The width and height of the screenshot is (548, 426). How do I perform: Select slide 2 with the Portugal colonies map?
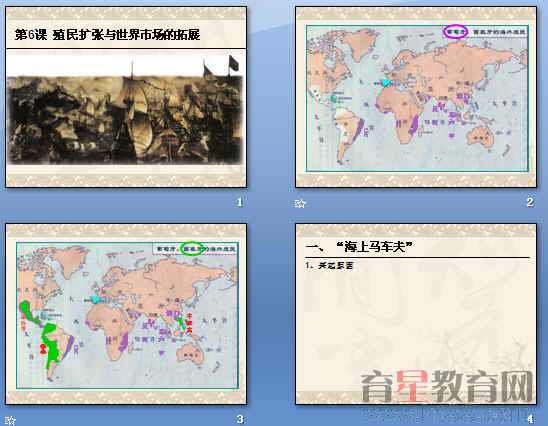[416, 97]
